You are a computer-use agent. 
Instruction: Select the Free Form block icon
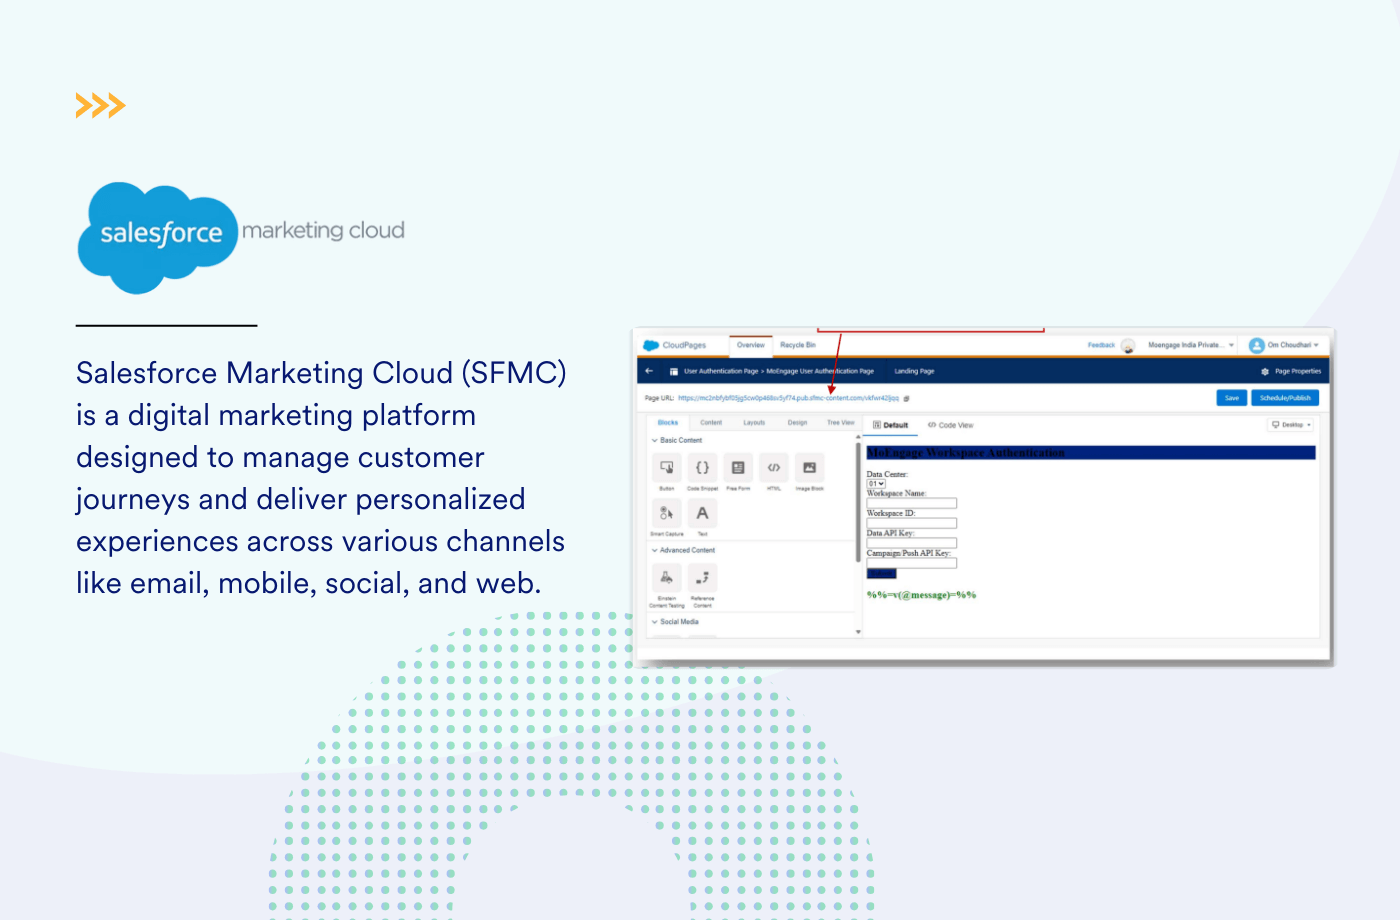738,468
